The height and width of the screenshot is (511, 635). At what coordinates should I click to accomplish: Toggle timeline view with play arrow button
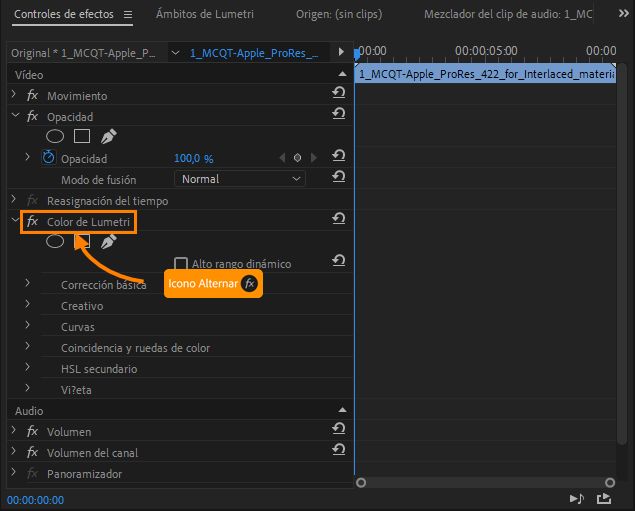[x=341, y=52]
